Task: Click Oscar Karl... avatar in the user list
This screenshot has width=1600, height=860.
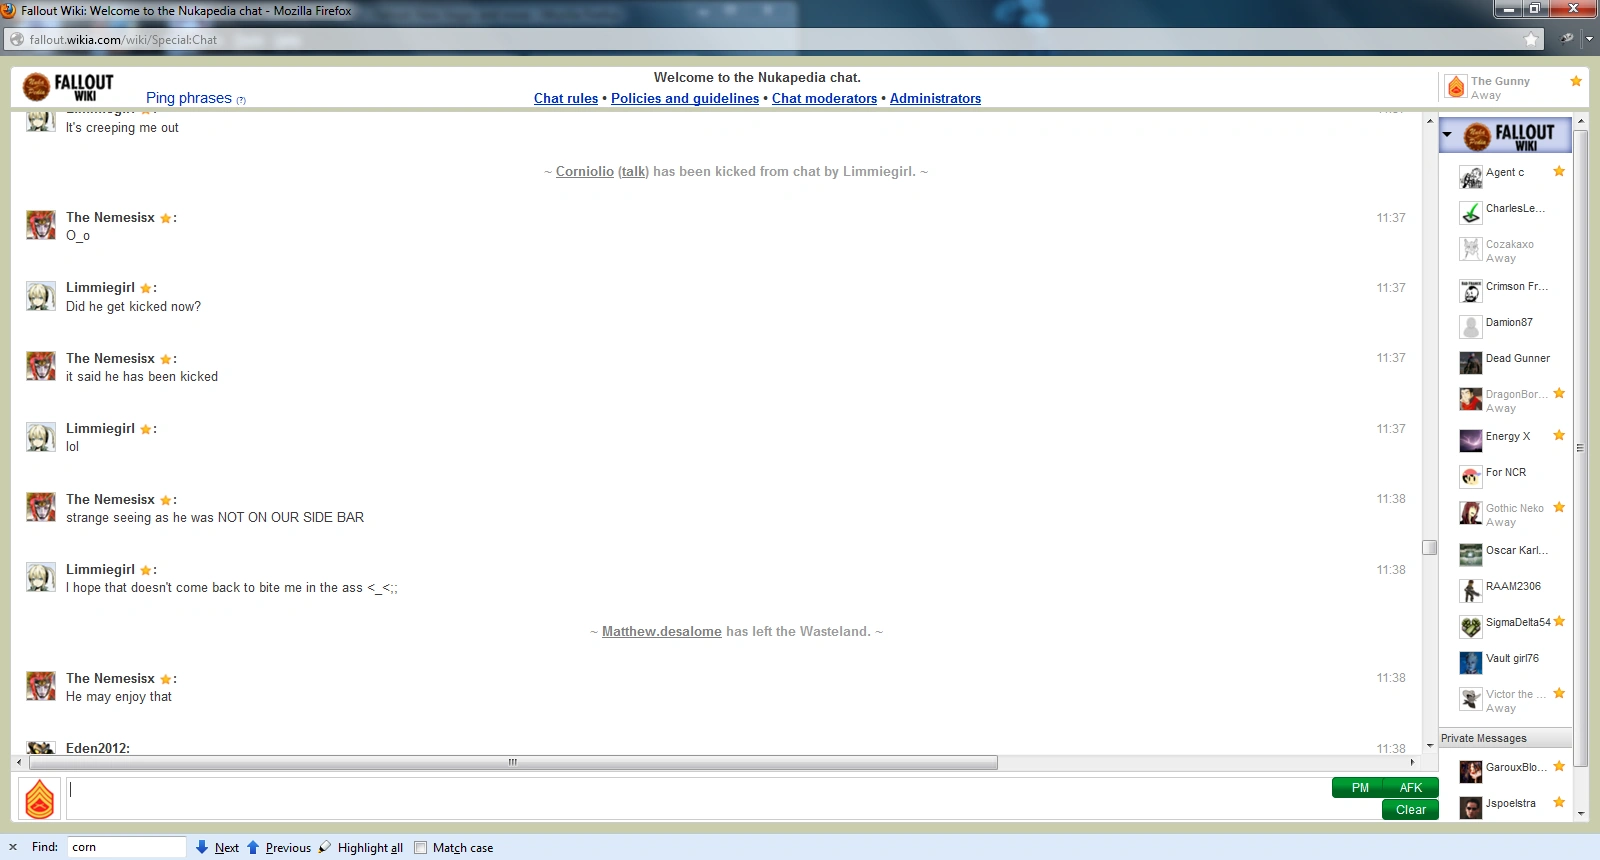Action: coord(1470,555)
